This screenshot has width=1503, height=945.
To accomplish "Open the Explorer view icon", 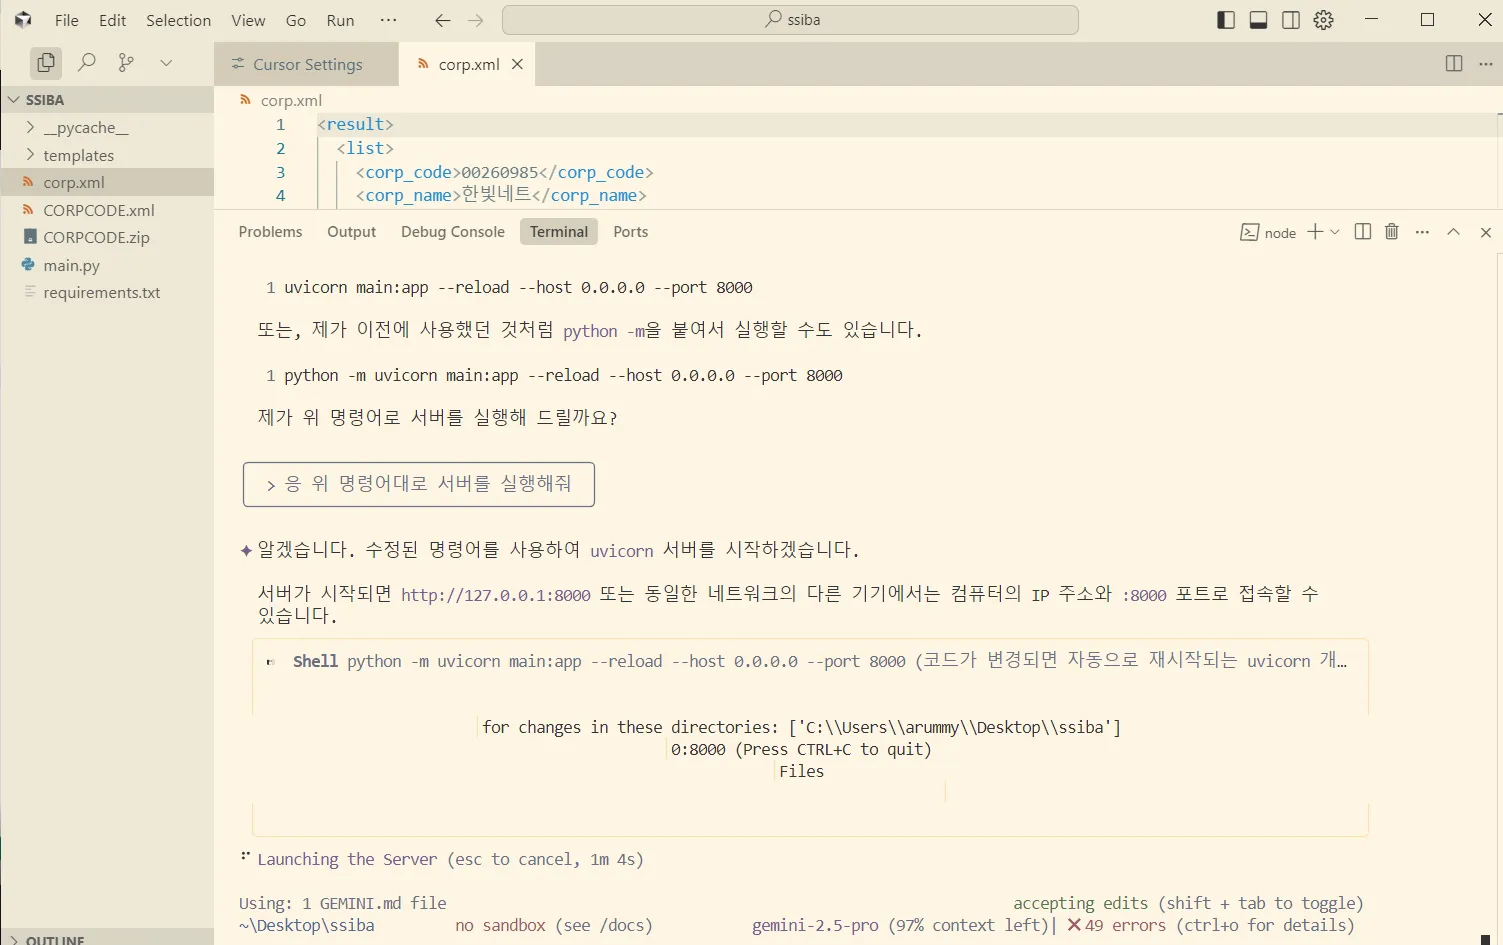I will (x=46, y=63).
